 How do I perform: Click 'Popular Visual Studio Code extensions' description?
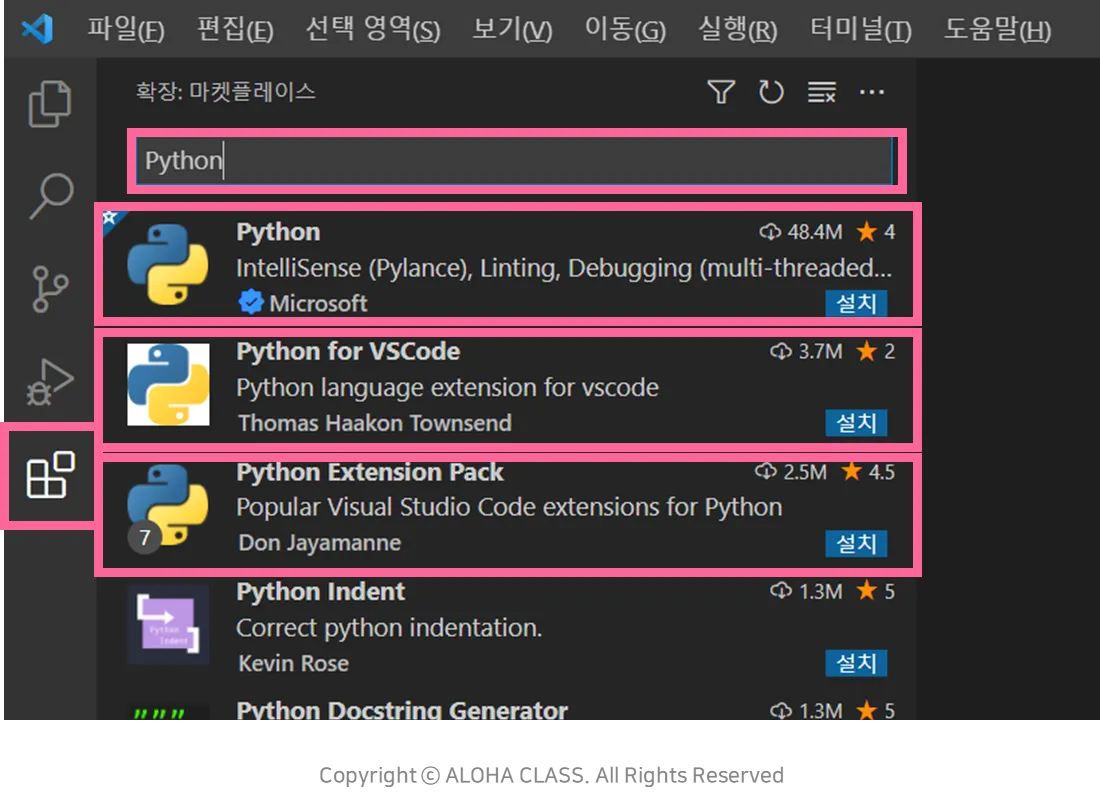point(509,507)
